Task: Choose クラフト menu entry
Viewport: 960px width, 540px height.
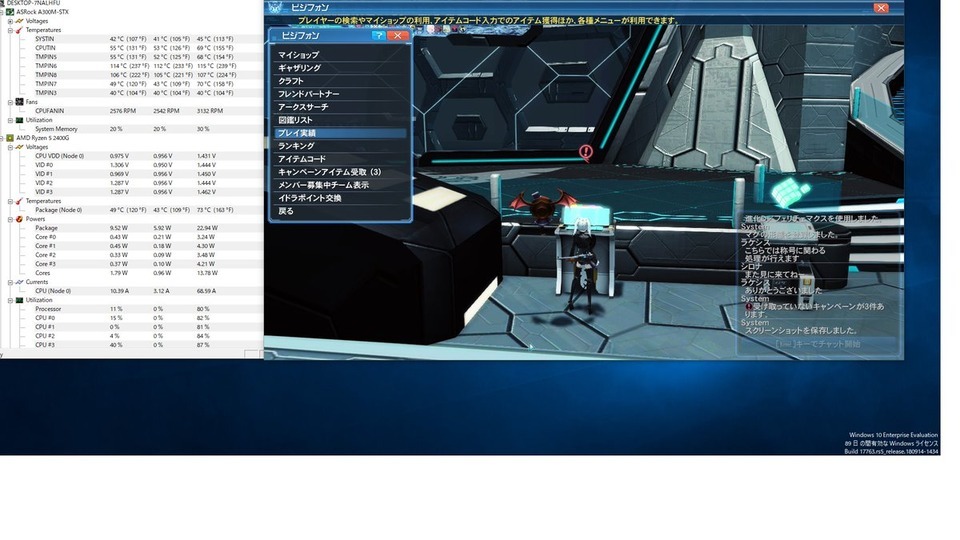Action: (340, 81)
